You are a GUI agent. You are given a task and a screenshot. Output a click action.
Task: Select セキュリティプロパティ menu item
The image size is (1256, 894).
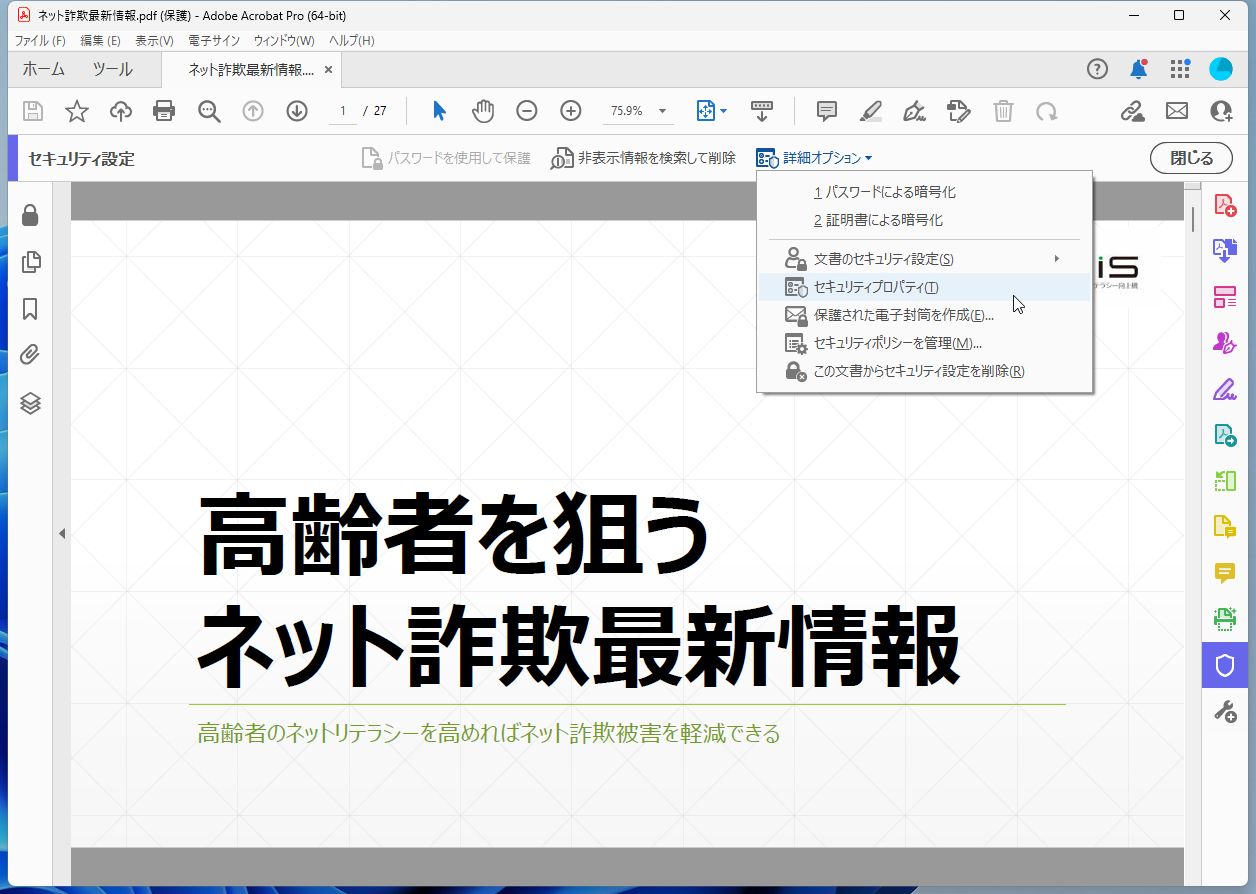click(924, 287)
